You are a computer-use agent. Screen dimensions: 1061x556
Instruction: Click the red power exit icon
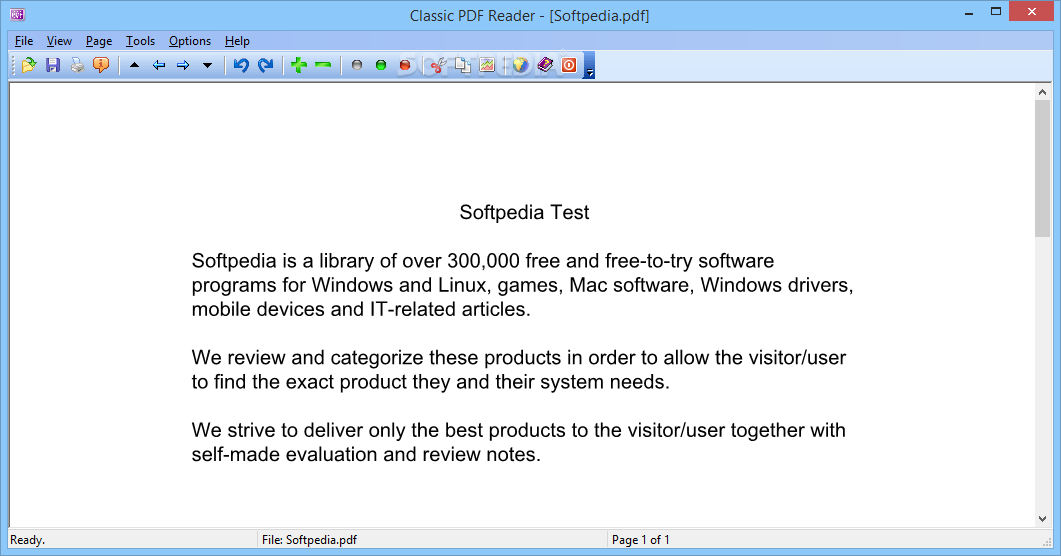point(569,65)
